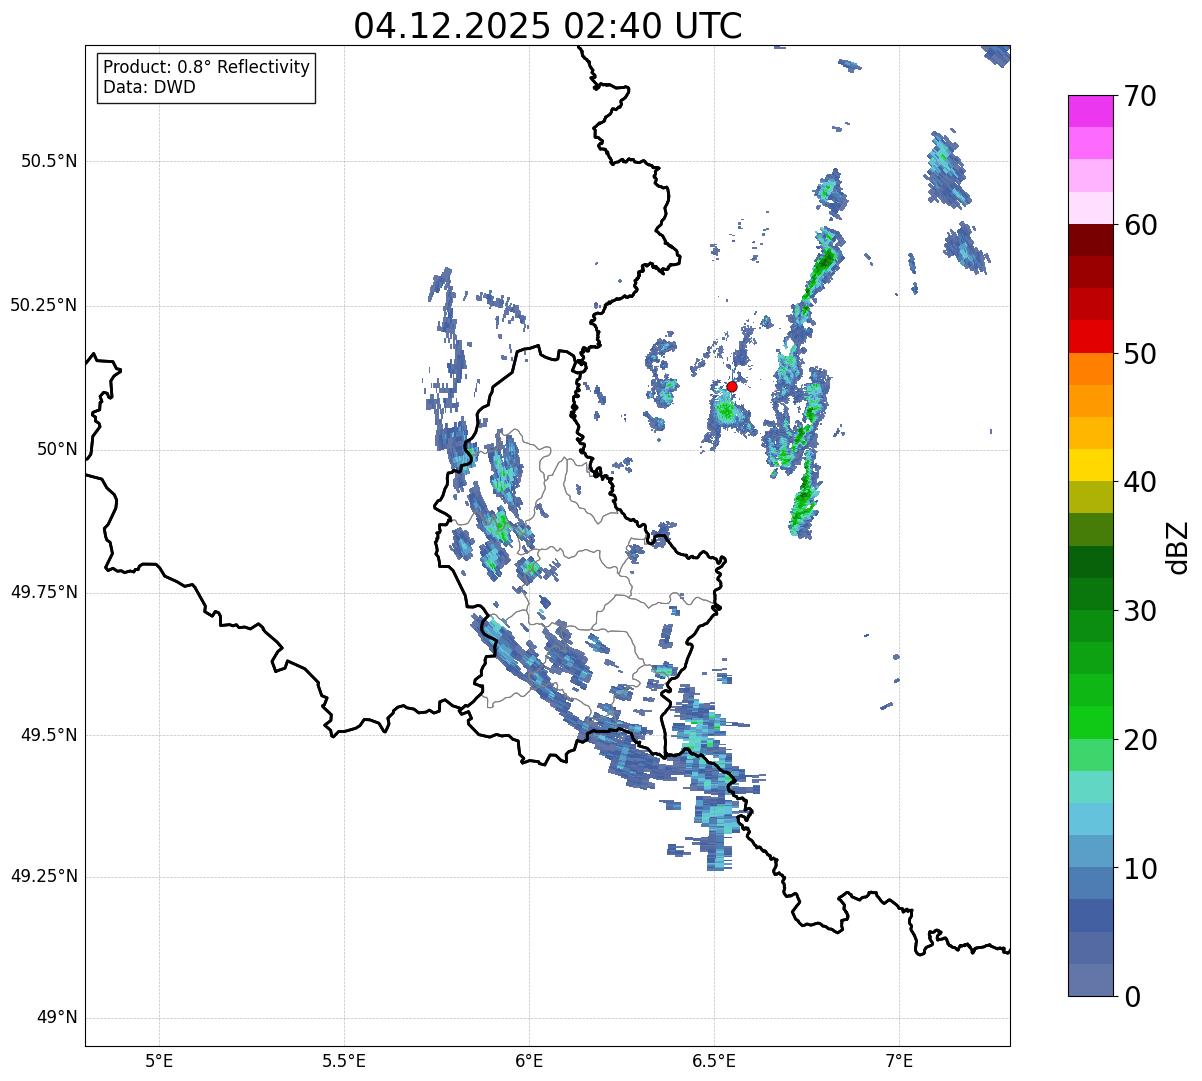Click the 30 label on the colorbar
The height and width of the screenshot is (1081, 1202).
1140,611
